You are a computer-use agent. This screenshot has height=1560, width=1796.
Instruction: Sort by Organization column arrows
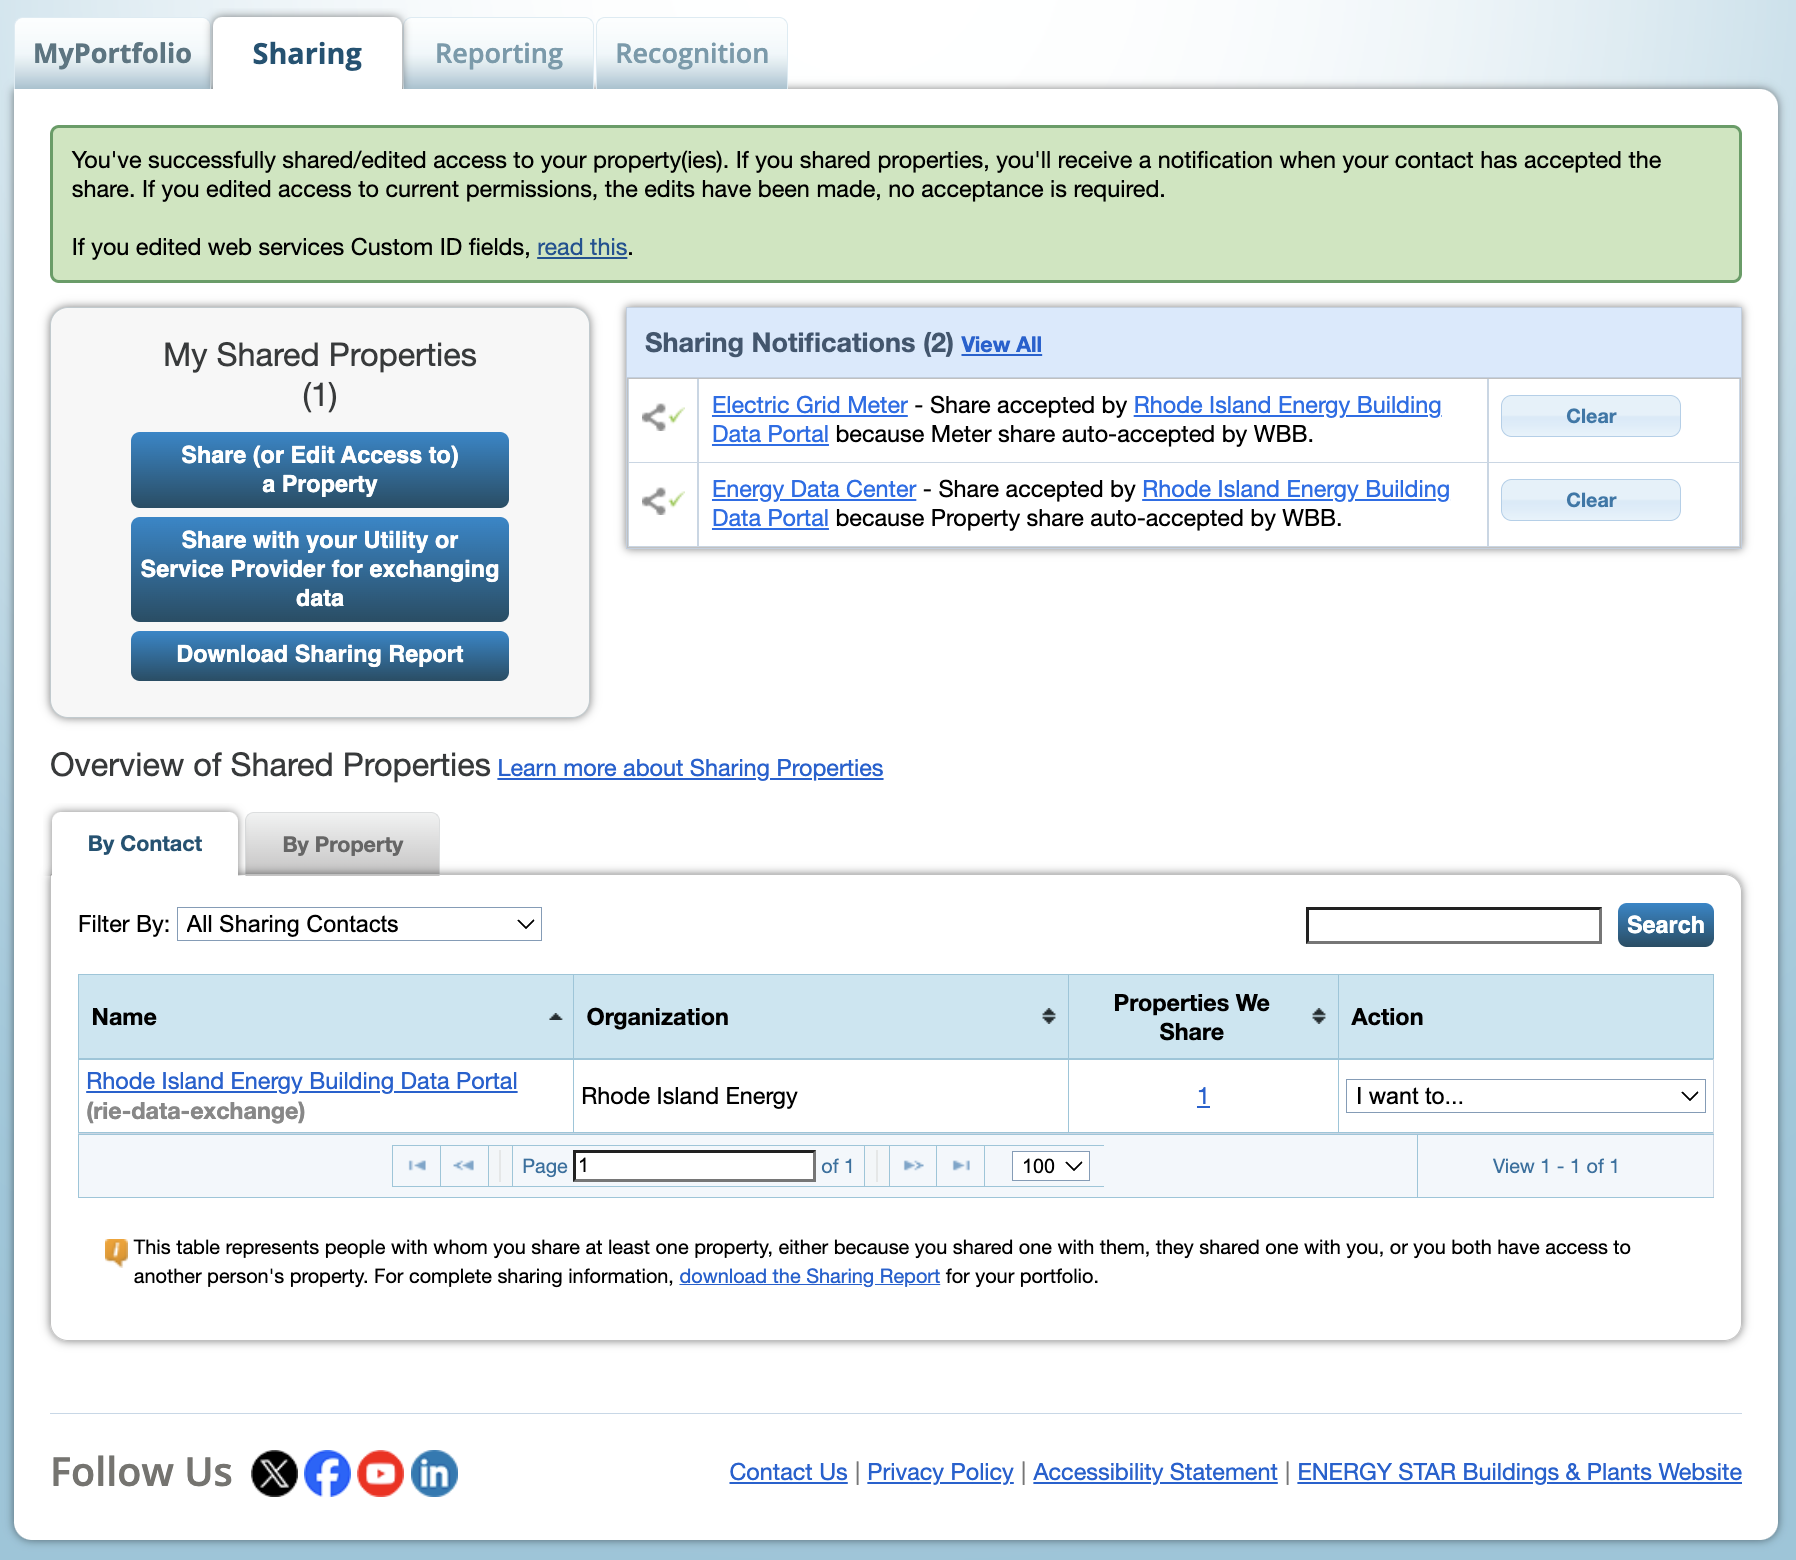click(1048, 1017)
